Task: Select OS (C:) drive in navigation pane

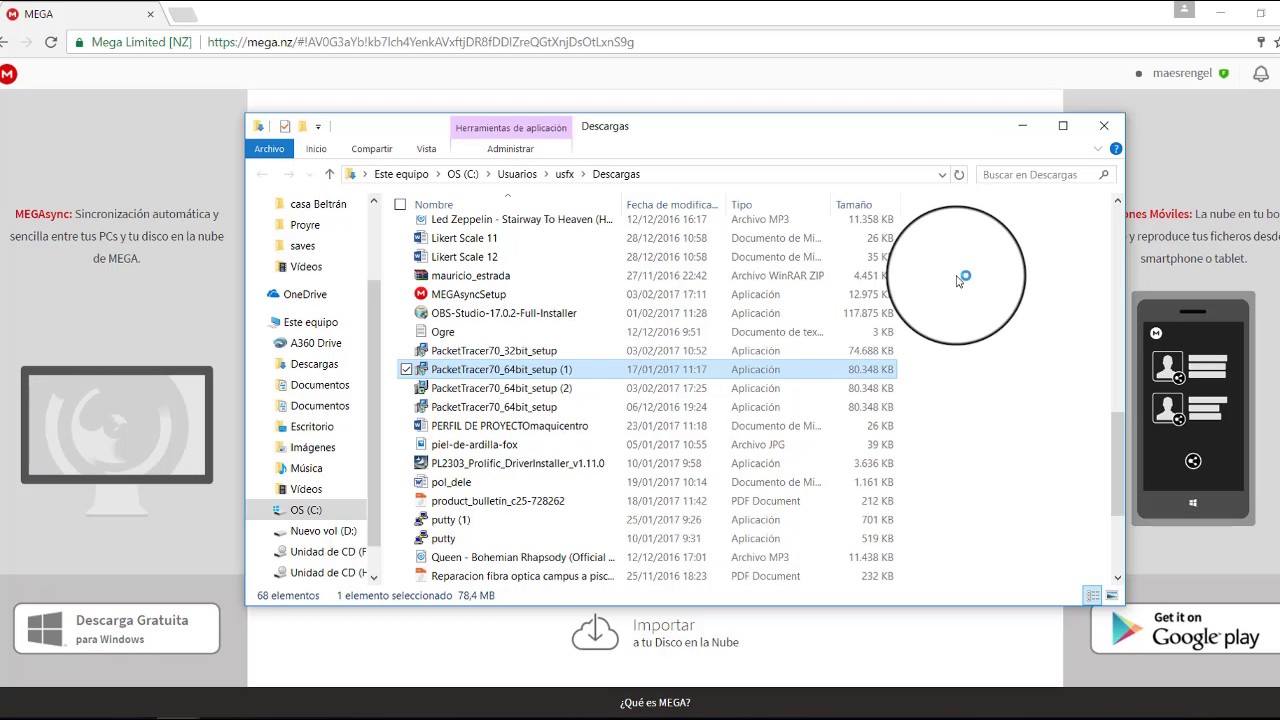Action: click(306, 510)
